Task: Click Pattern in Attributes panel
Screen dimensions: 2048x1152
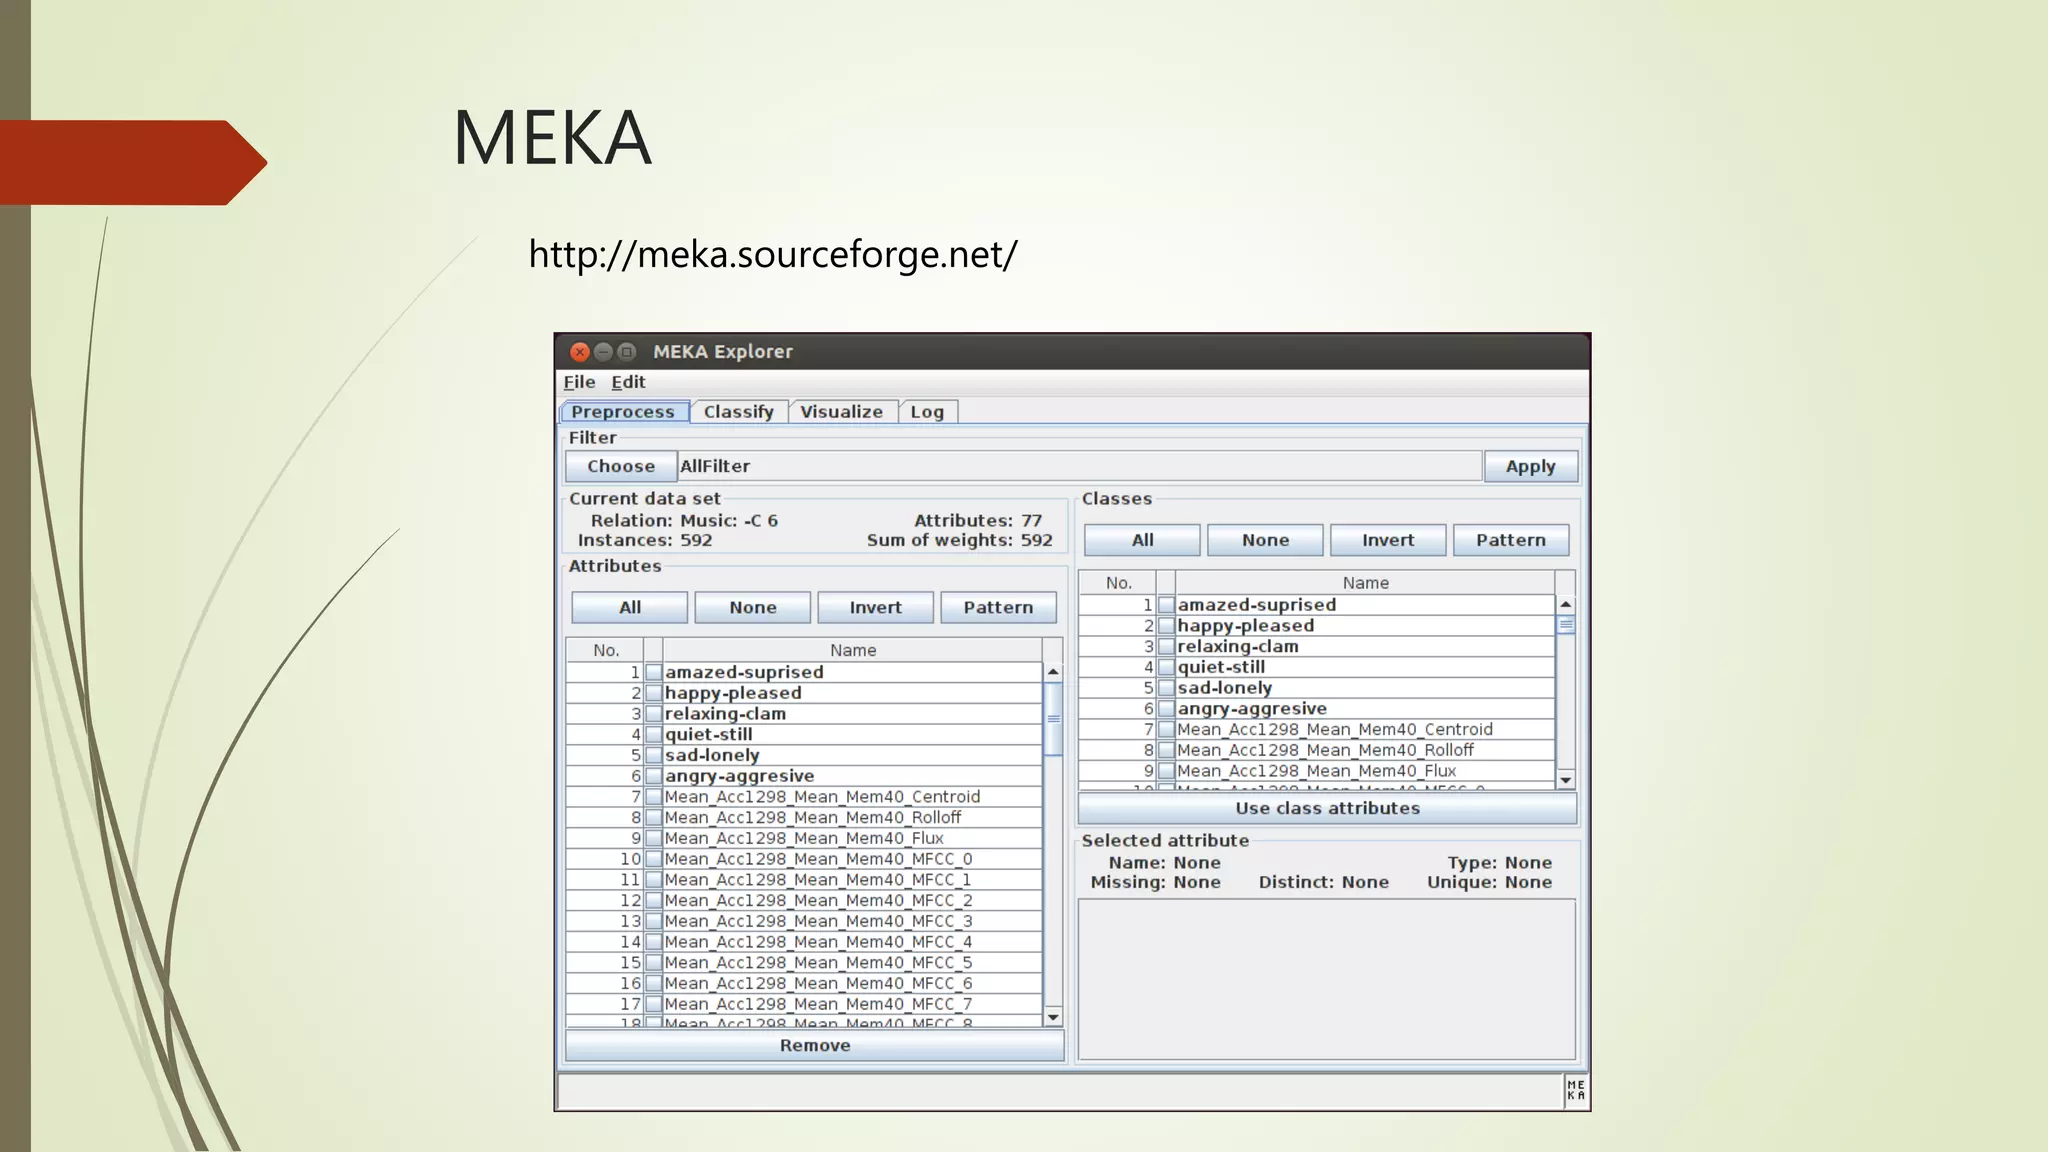Action: [998, 607]
